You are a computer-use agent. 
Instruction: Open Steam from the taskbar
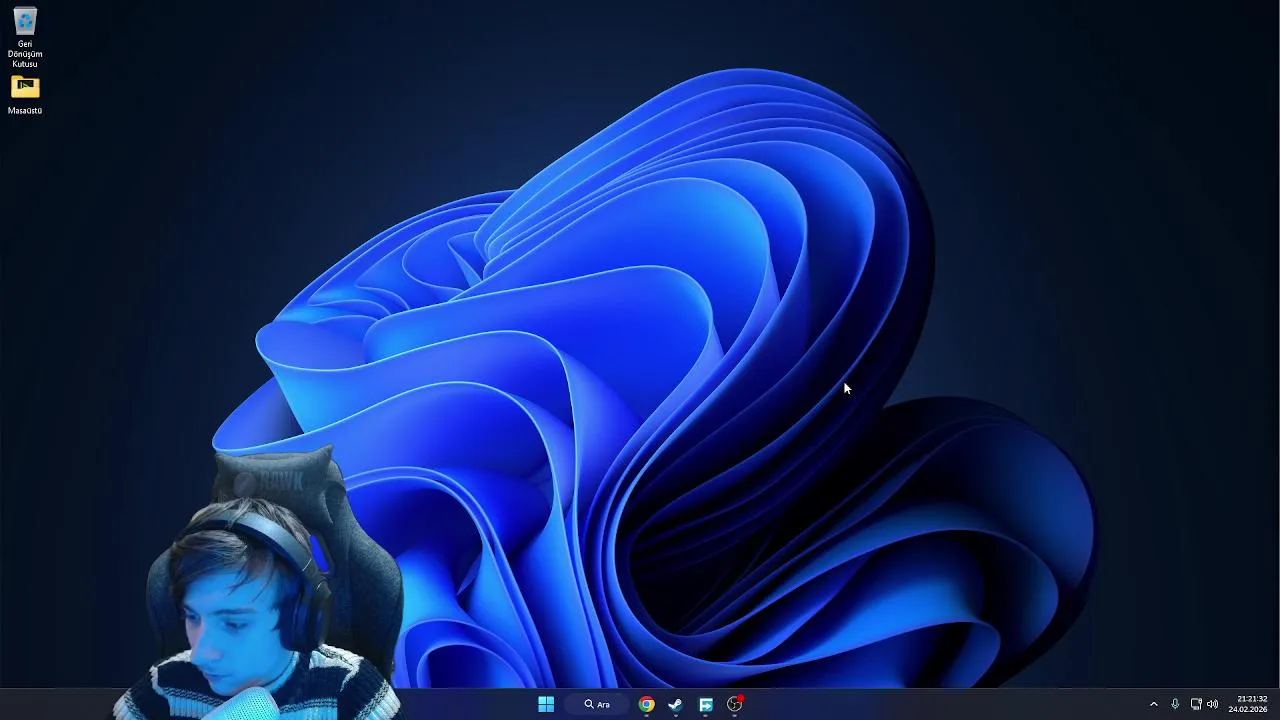[x=676, y=704]
